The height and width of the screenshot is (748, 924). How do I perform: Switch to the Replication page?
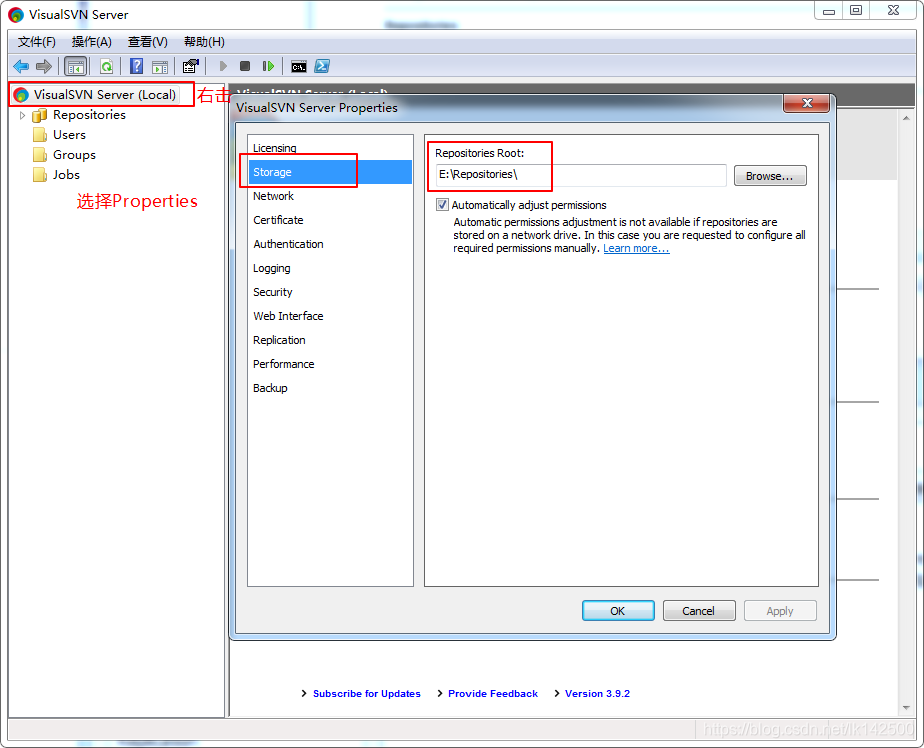click(x=329, y=340)
